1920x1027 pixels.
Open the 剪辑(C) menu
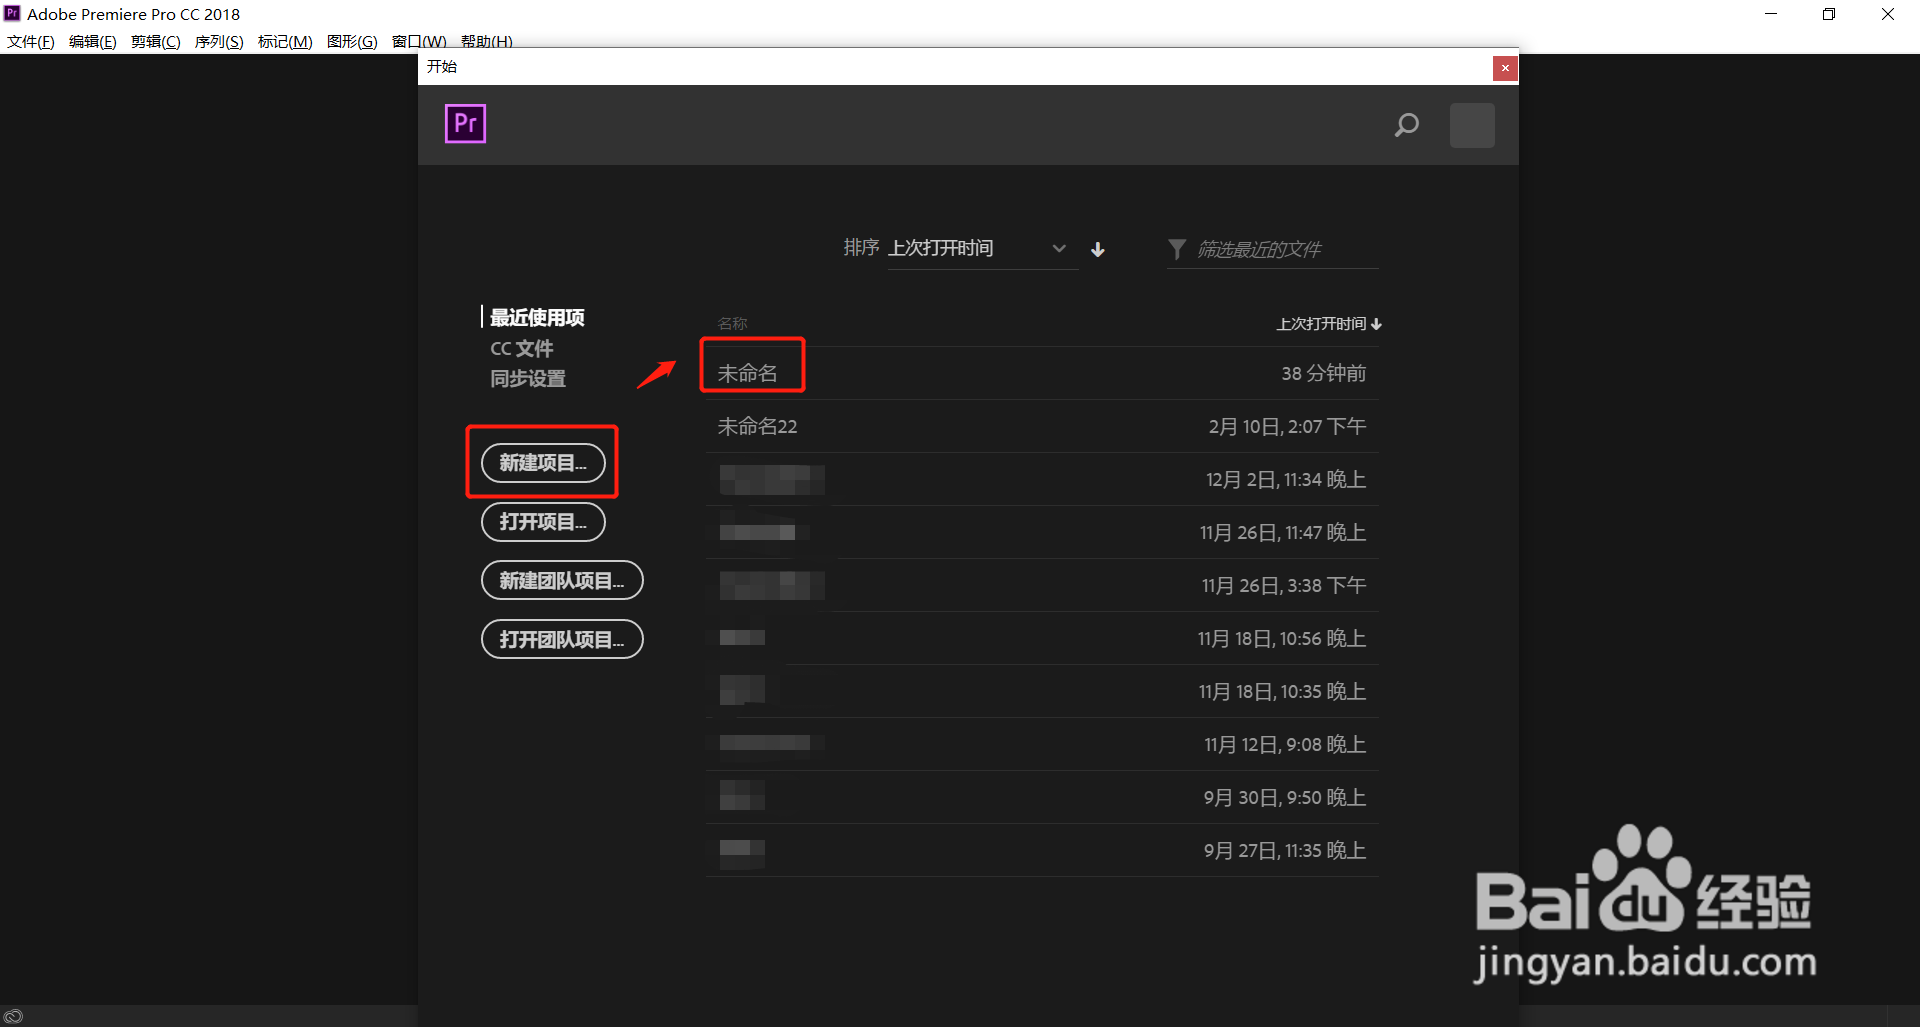(156, 41)
